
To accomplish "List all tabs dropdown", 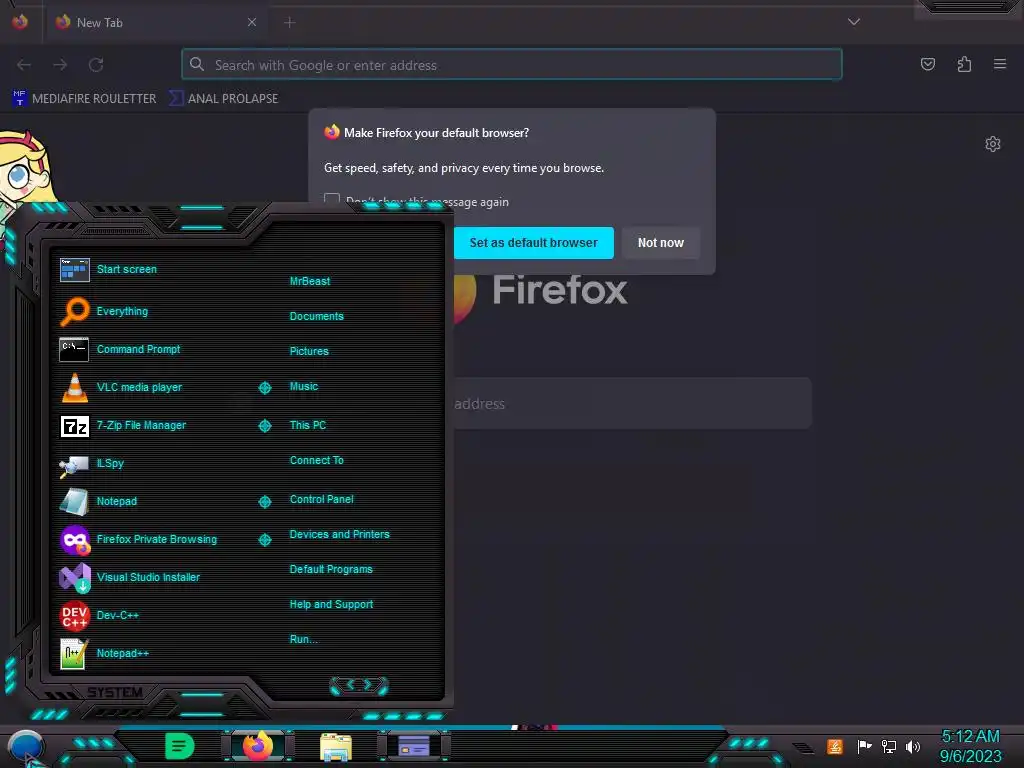I will tap(854, 22).
